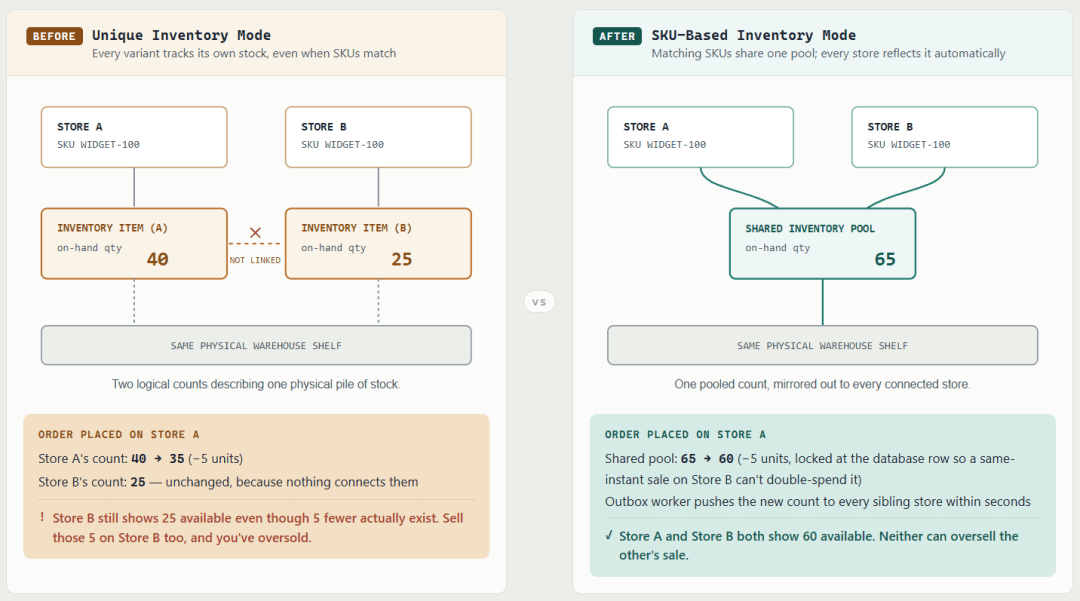Select the 'SKU-Based Inventory Mode' heading
Image resolution: width=1080 pixels, height=601 pixels.
point(754,35)
